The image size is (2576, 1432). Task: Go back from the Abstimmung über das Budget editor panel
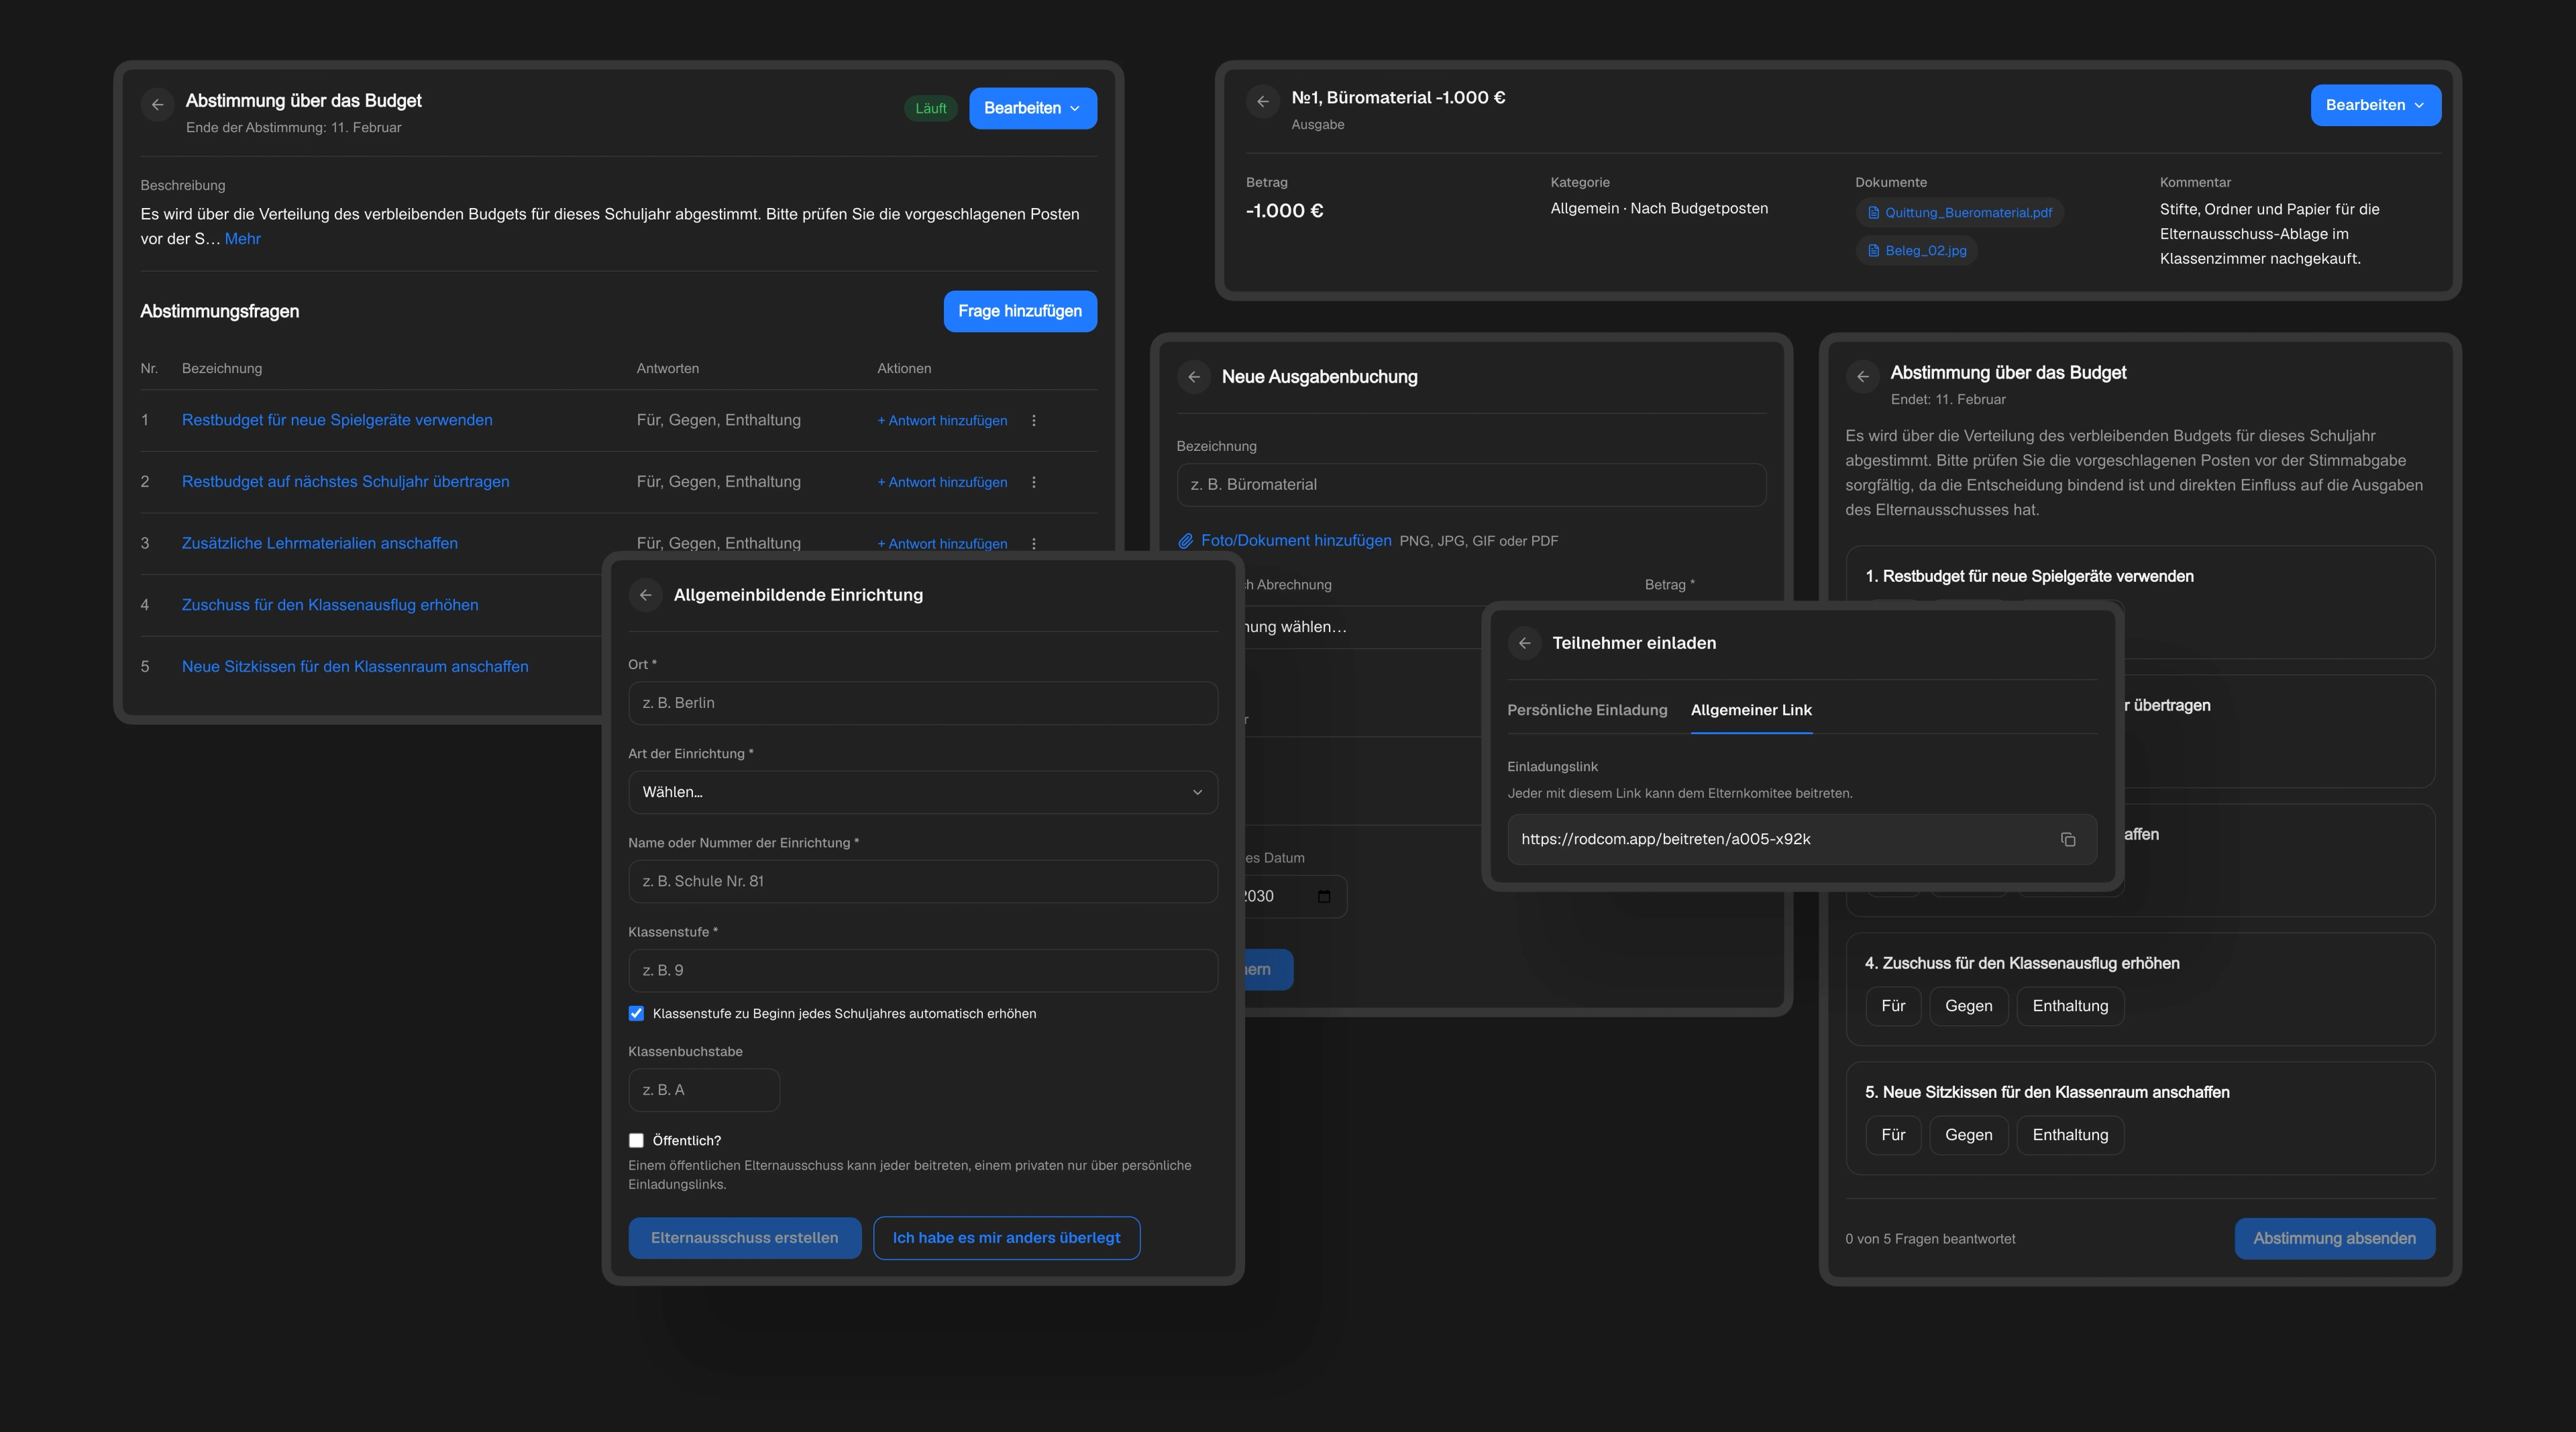[157, 105]
